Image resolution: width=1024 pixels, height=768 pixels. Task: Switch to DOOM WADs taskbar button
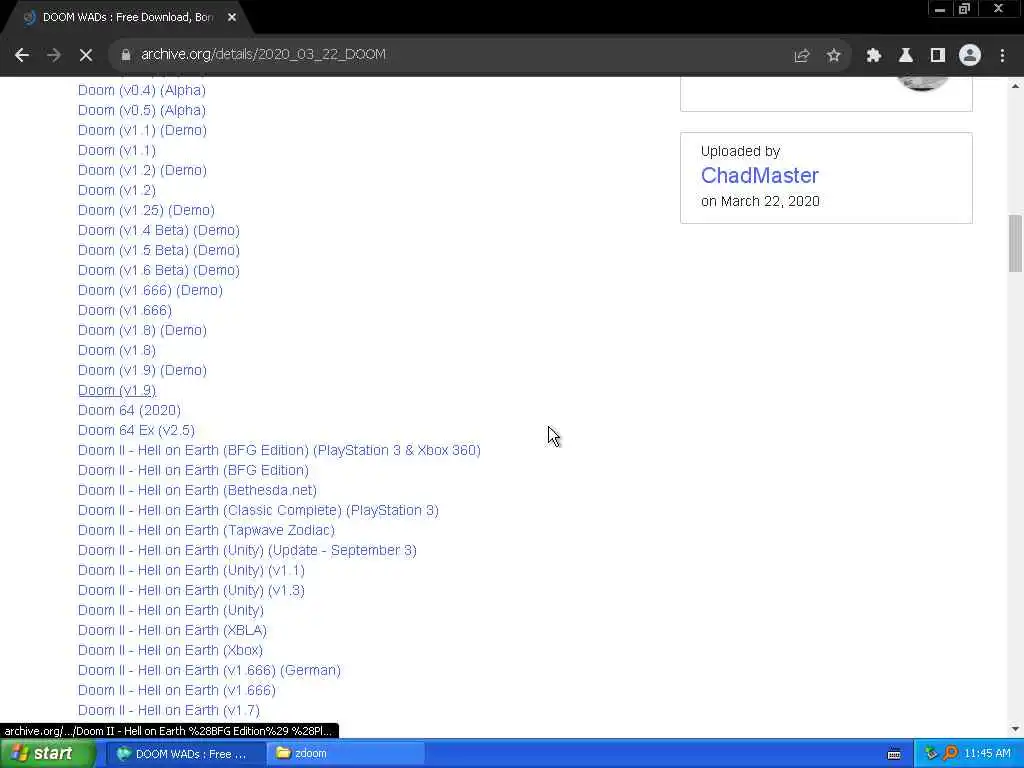point(184,754)
